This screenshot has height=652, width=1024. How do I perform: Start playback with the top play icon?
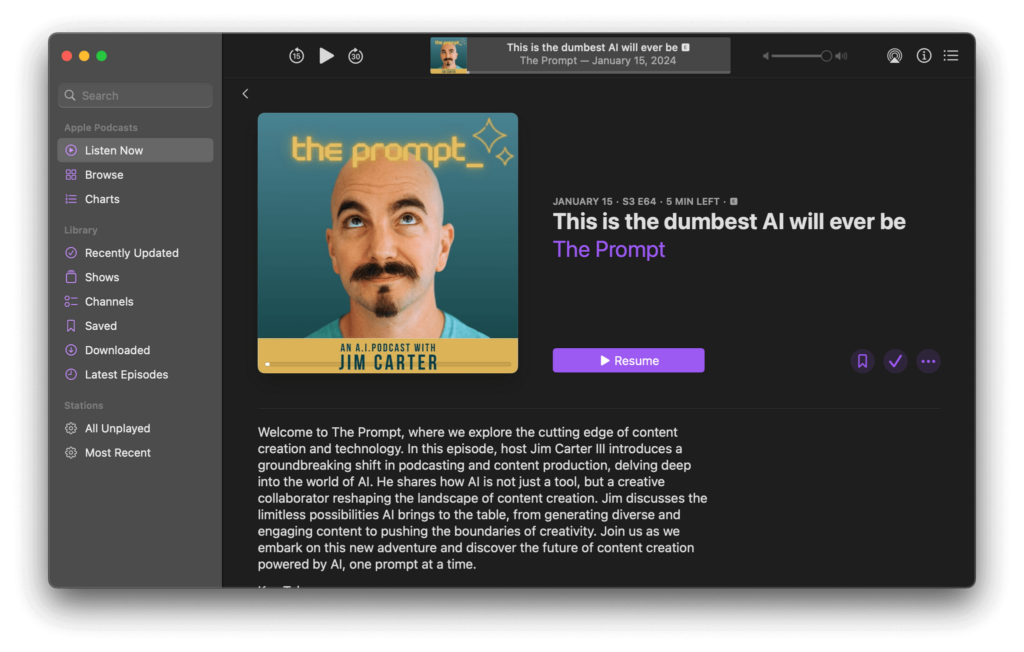coord(326,56)
